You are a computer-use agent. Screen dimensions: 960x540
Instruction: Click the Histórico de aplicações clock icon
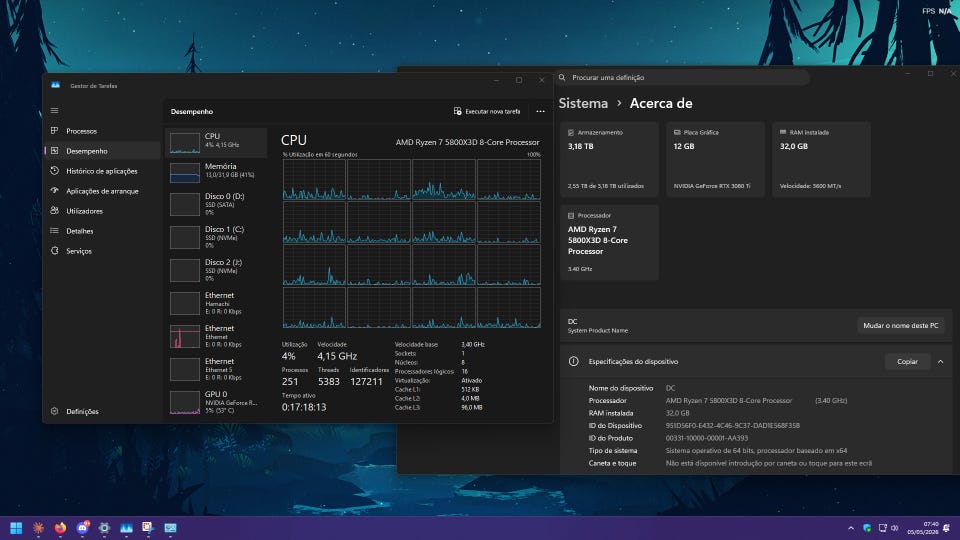pos(54,171)
